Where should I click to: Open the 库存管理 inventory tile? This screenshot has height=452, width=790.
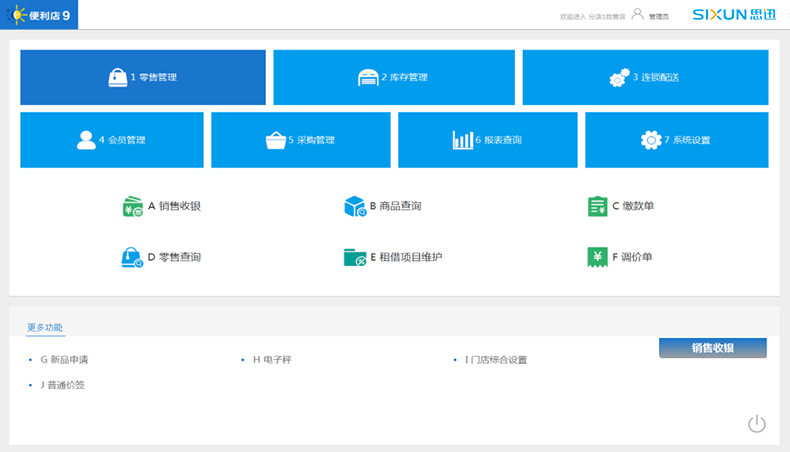394,77
